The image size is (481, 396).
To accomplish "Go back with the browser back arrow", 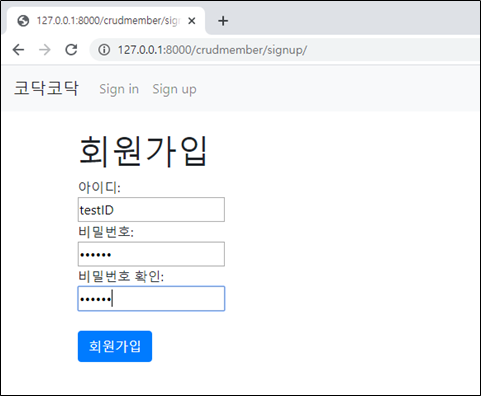I will (18, 50).
